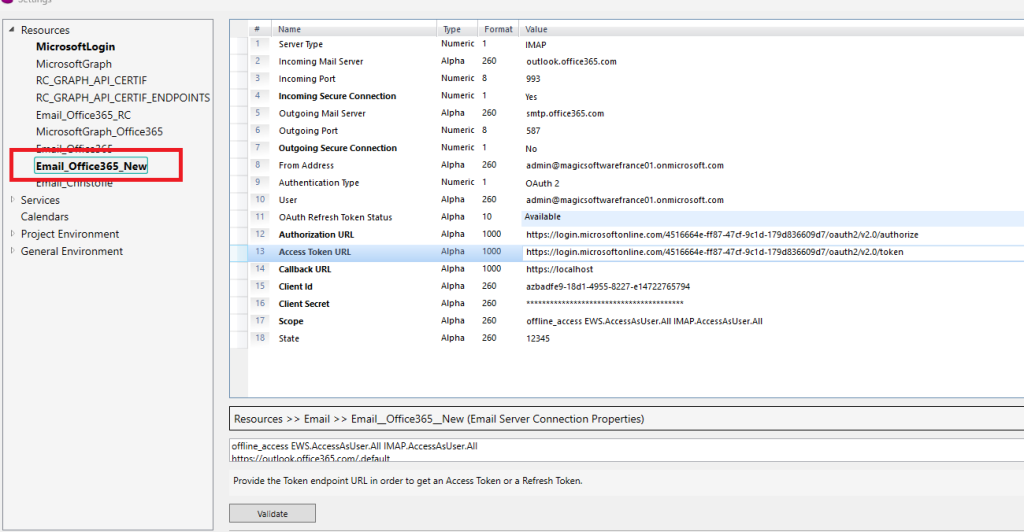
Task: Edit the Incoming Mail Server value
Action: tap(571, 62)
